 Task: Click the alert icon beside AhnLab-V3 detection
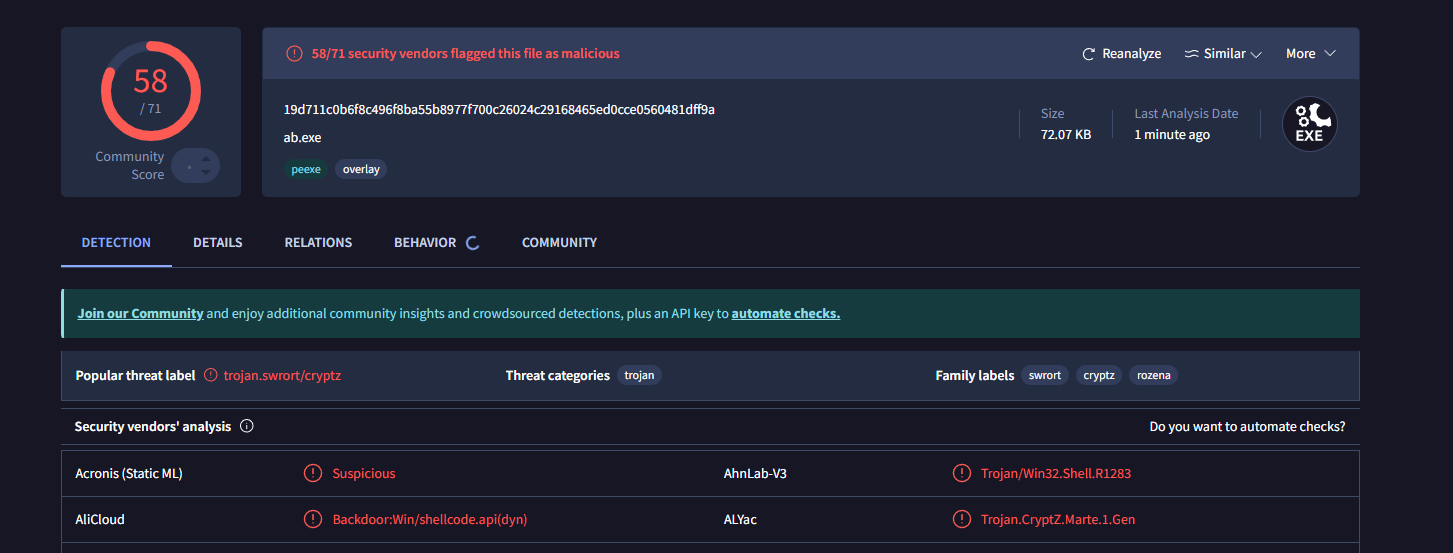[x=962, y=474]
